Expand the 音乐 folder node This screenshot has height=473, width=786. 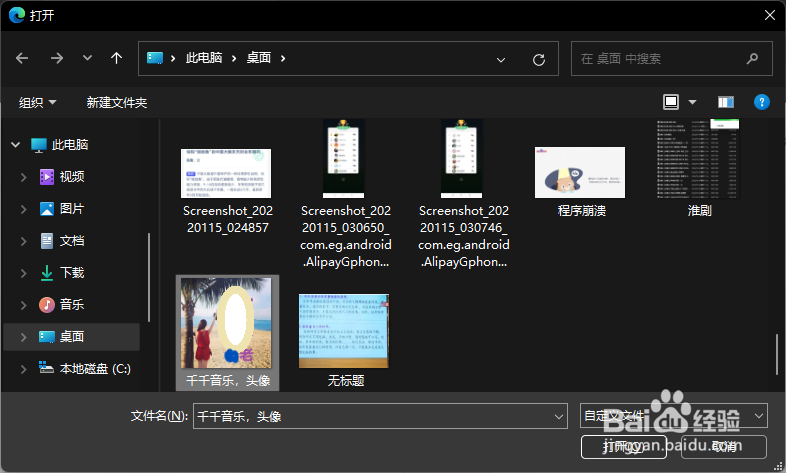tap(24, 305)
